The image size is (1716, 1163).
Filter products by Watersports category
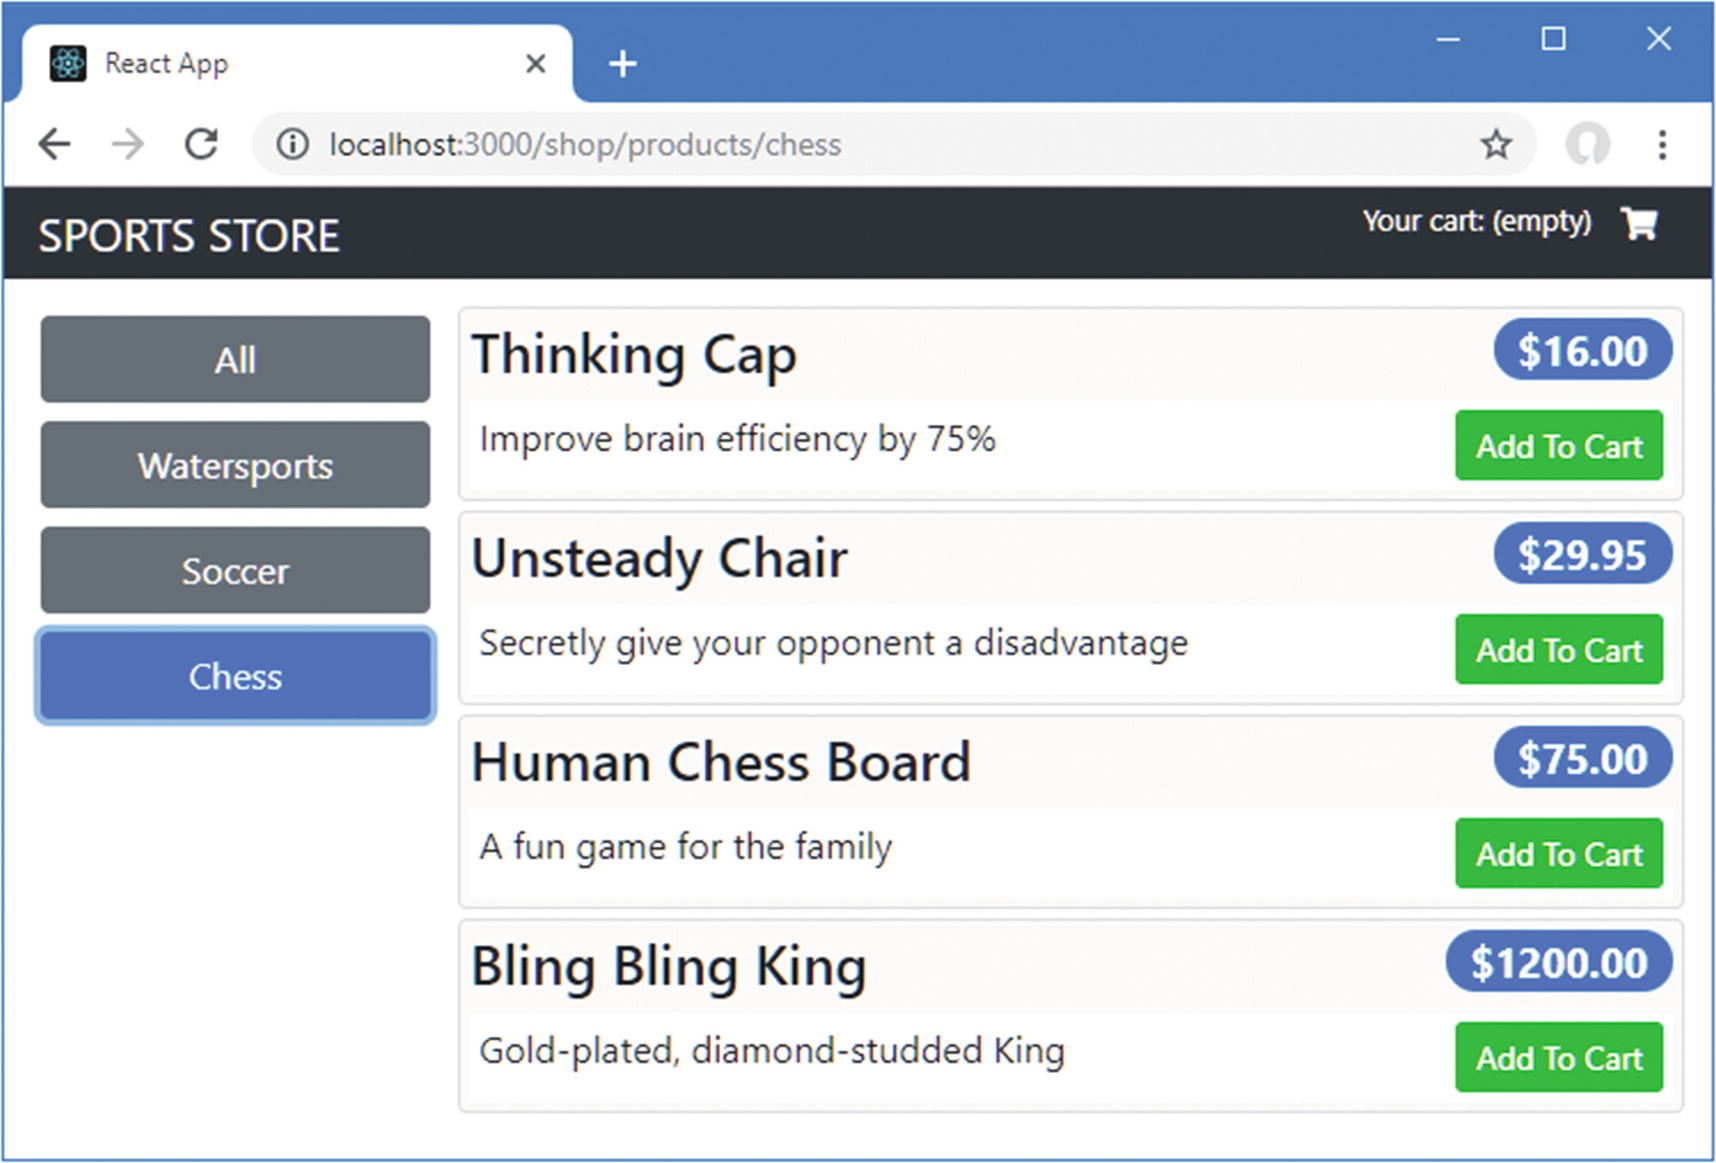[235, 465]
